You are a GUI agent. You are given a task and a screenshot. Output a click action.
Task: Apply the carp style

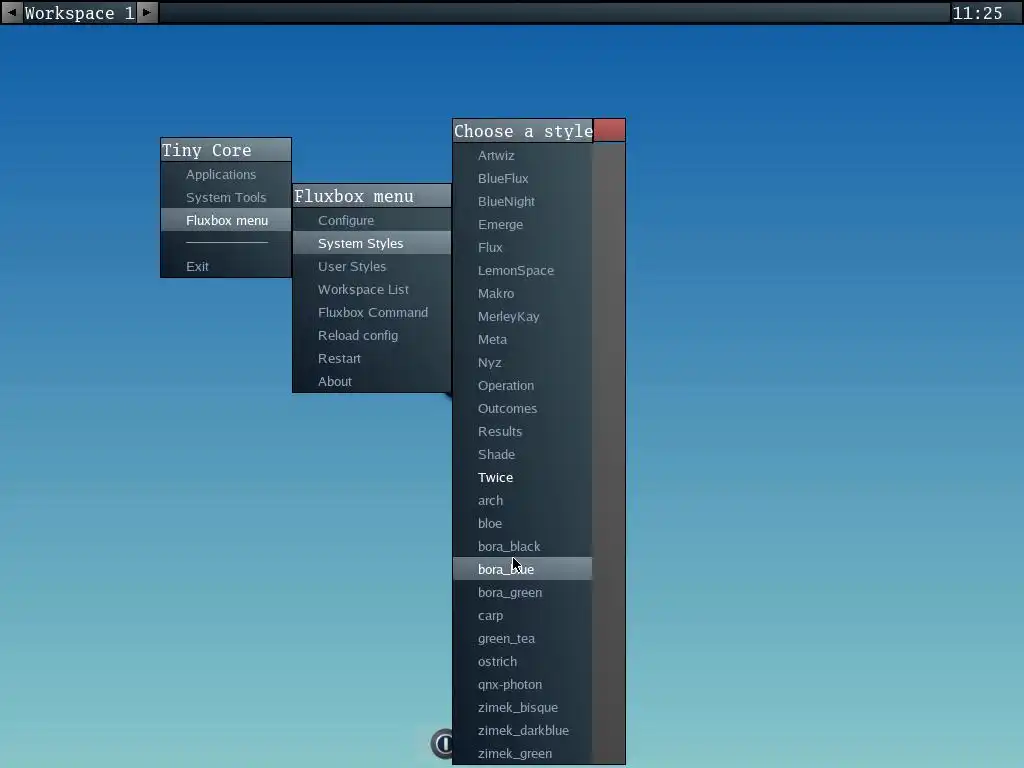[x=522, y=615]
